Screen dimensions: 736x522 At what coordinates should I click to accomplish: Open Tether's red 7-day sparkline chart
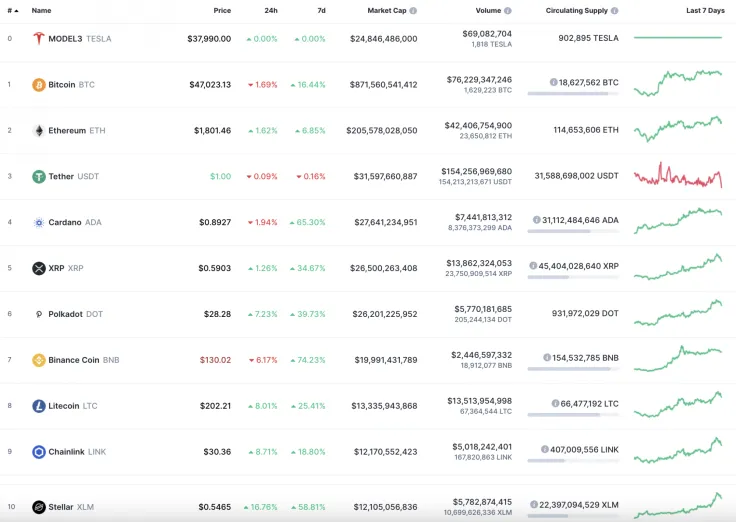(x=678, y=175)
